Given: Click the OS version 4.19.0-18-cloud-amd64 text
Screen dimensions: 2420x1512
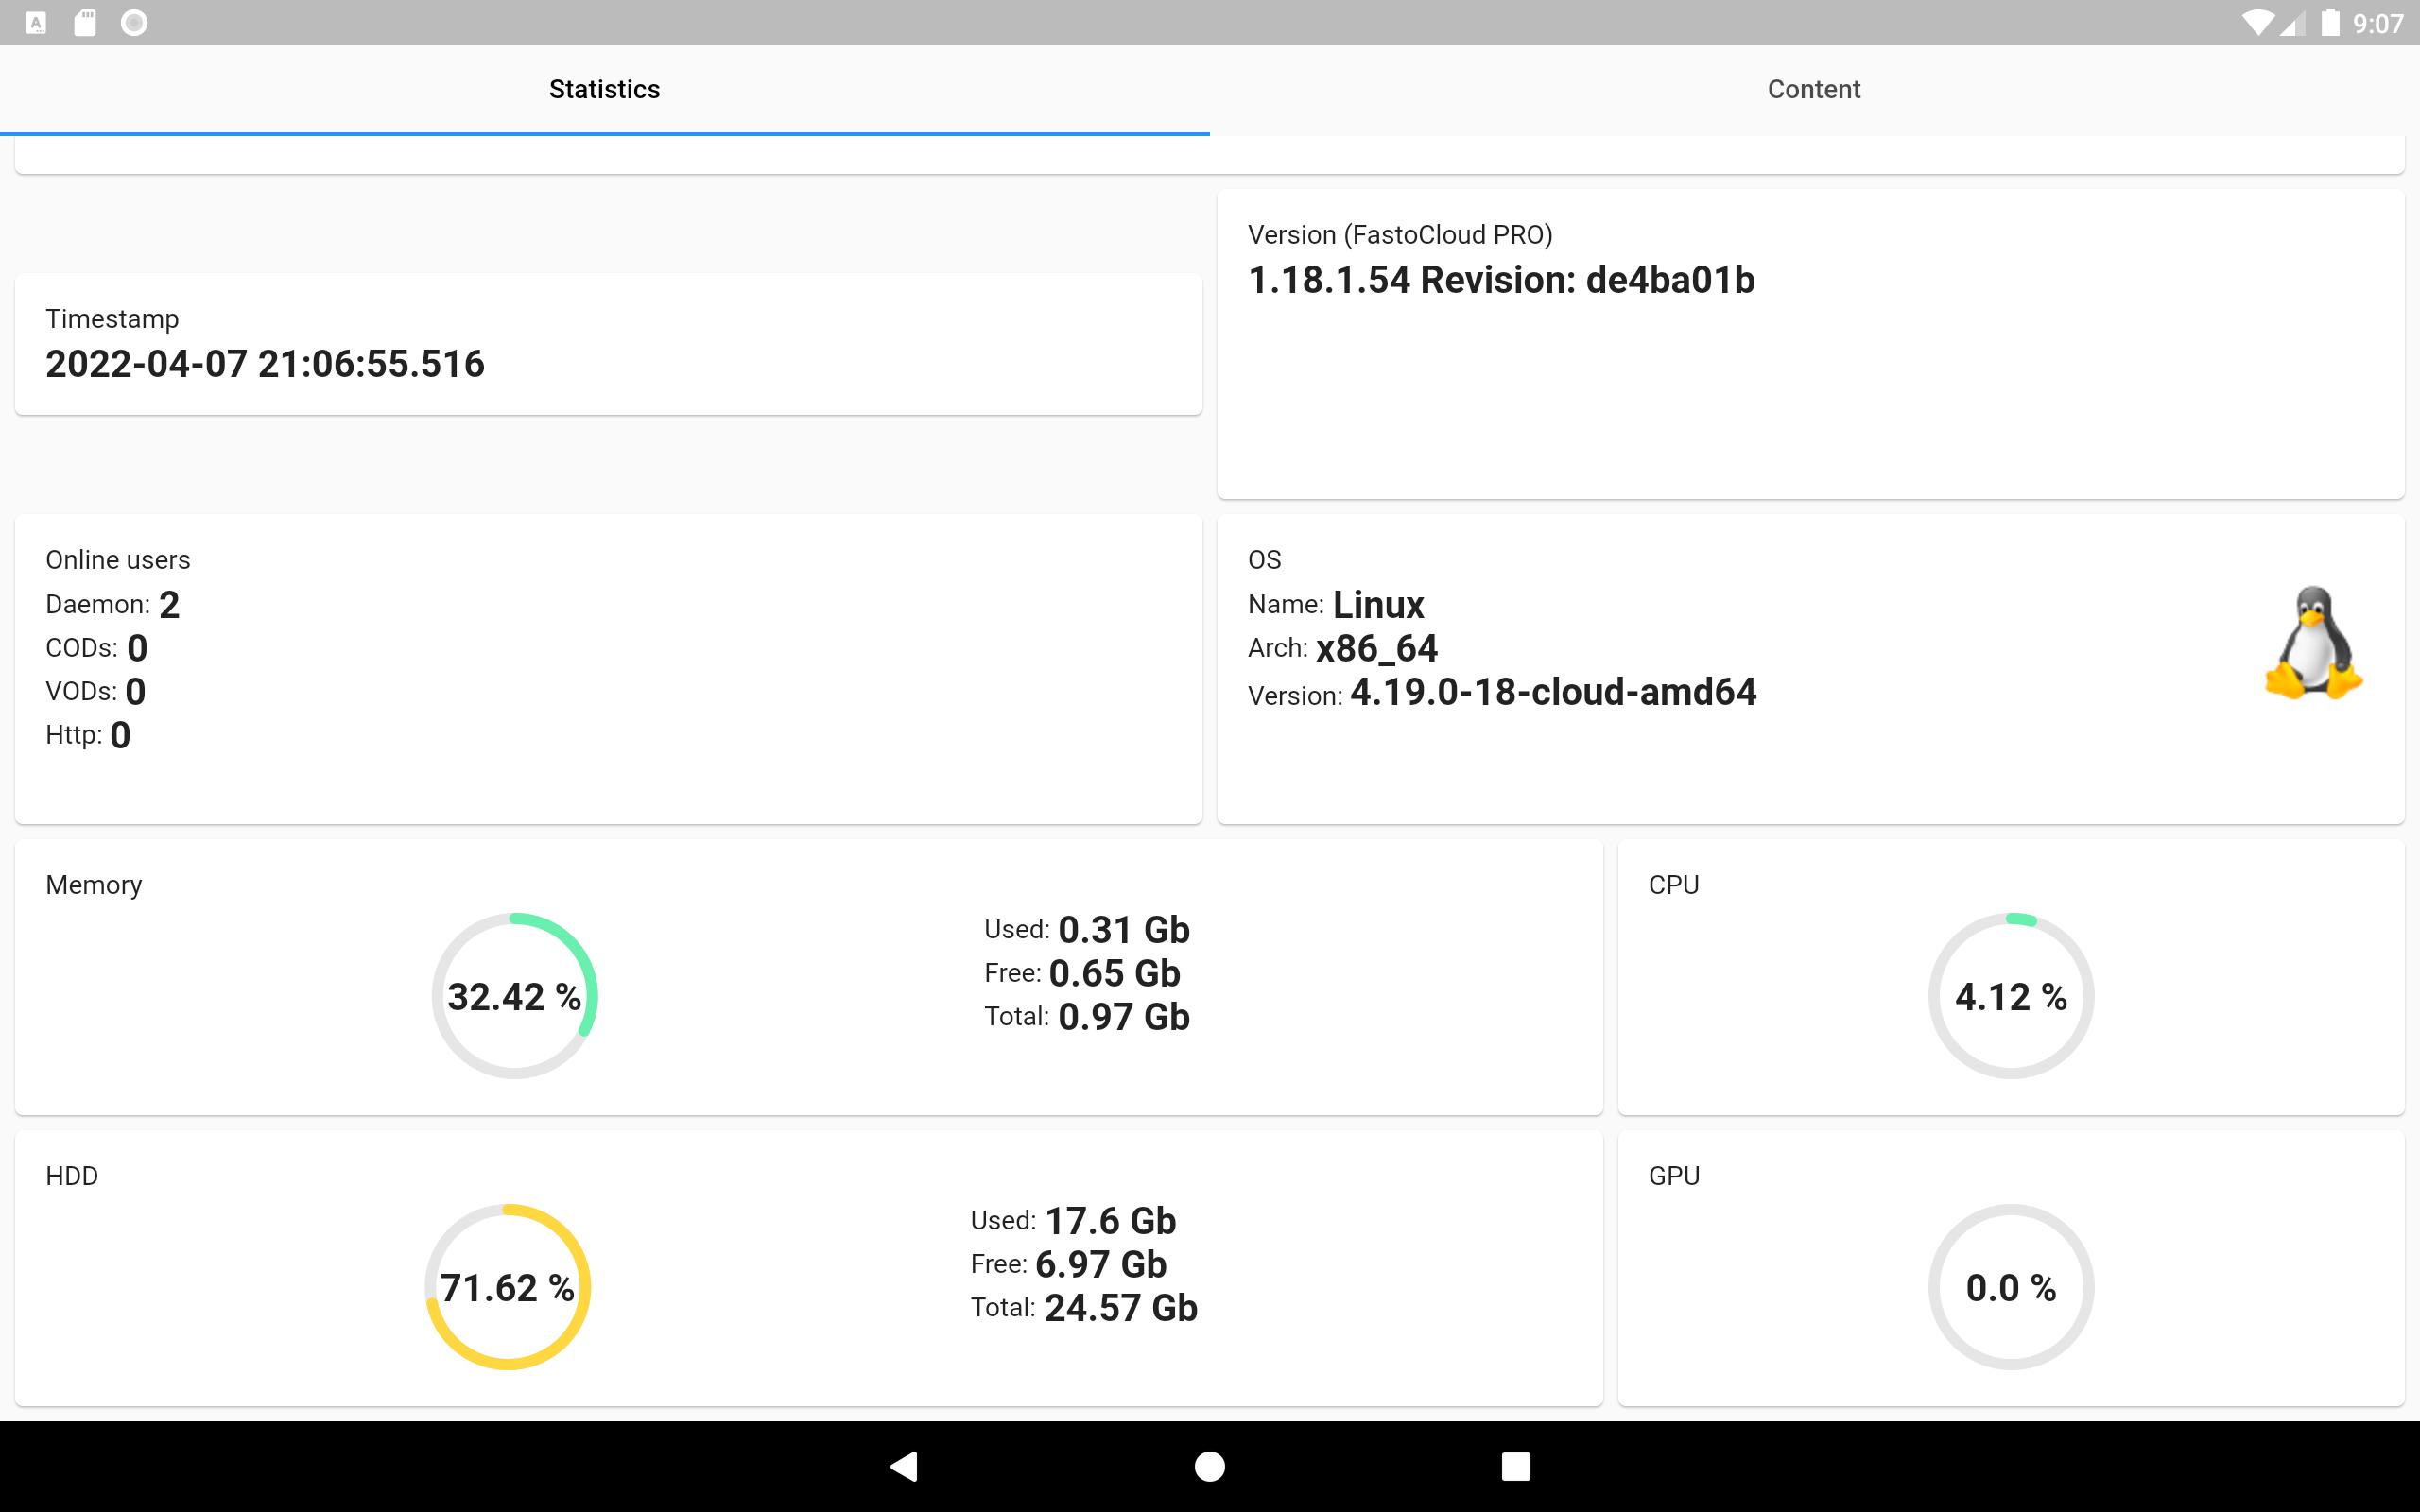Looking at the screenshot, I should coord(1553,692).
